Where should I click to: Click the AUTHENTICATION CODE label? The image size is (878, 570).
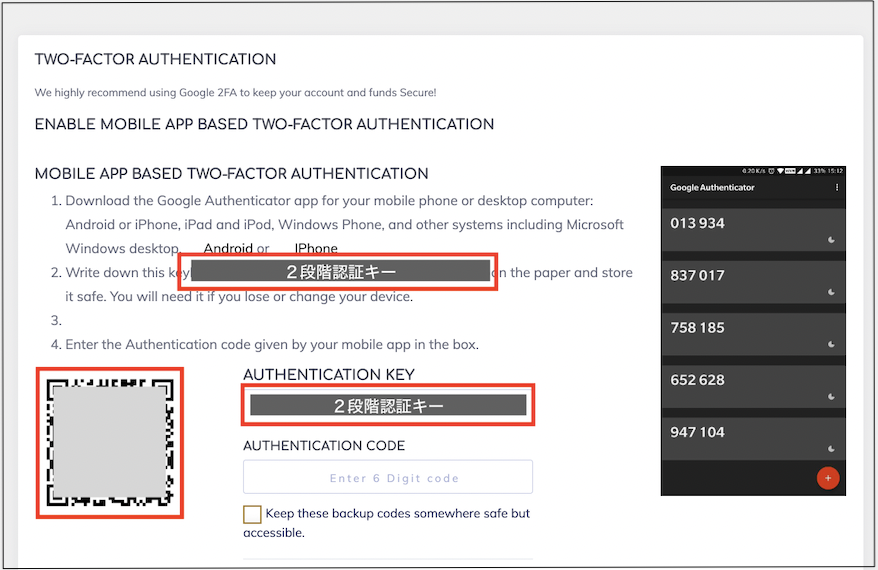324,446
